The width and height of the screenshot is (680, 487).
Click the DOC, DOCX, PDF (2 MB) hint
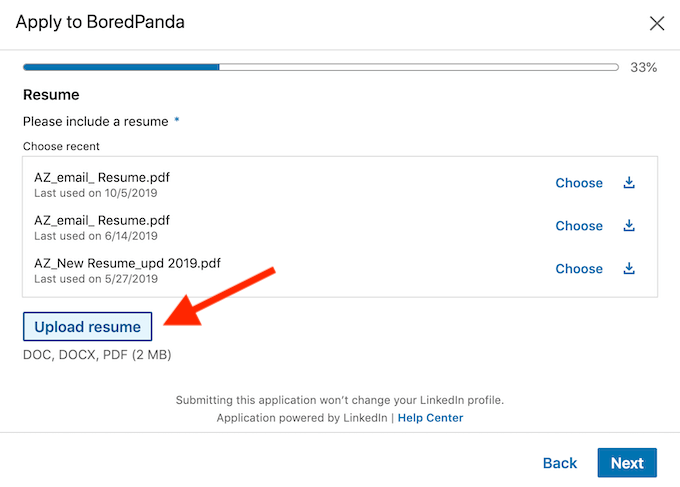tap(98, 354)
